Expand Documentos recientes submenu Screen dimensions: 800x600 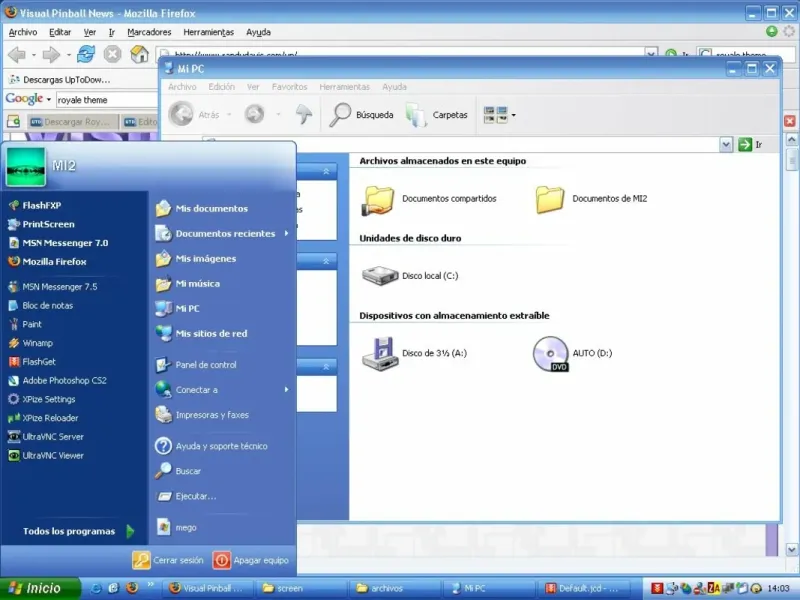pyautogui.click(x=287, y=233)
